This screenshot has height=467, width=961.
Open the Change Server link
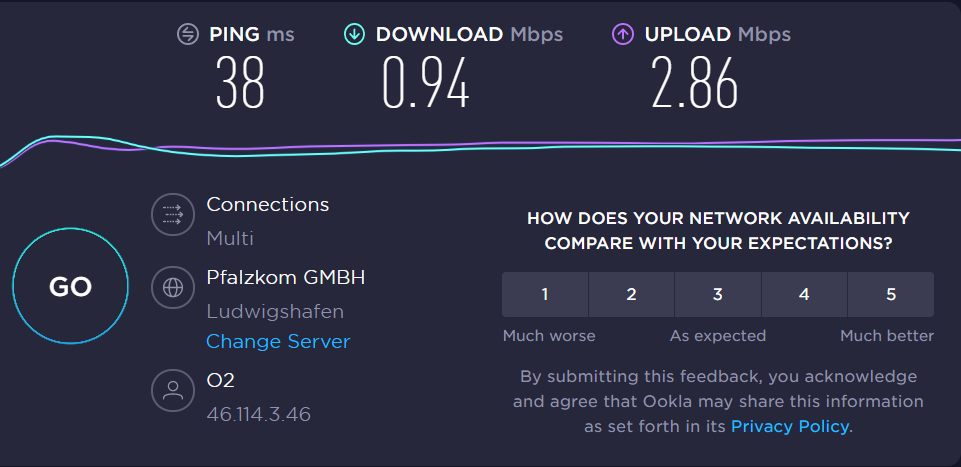[x=278, y=341]
